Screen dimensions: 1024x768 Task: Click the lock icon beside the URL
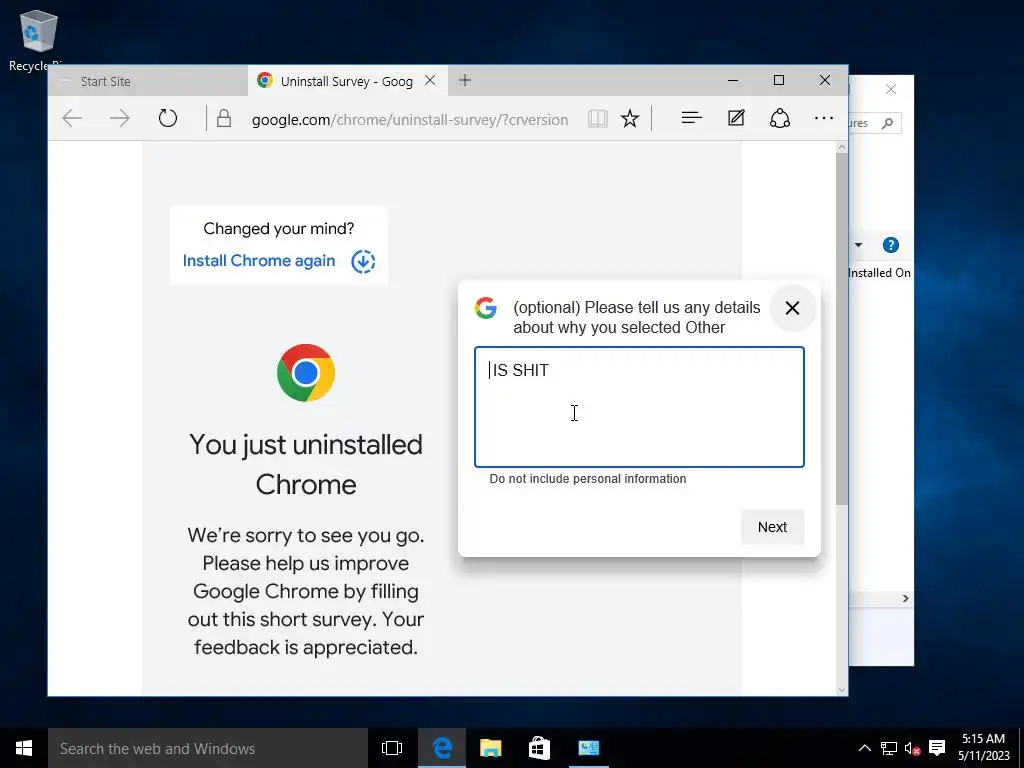click(x=224, y=118)
